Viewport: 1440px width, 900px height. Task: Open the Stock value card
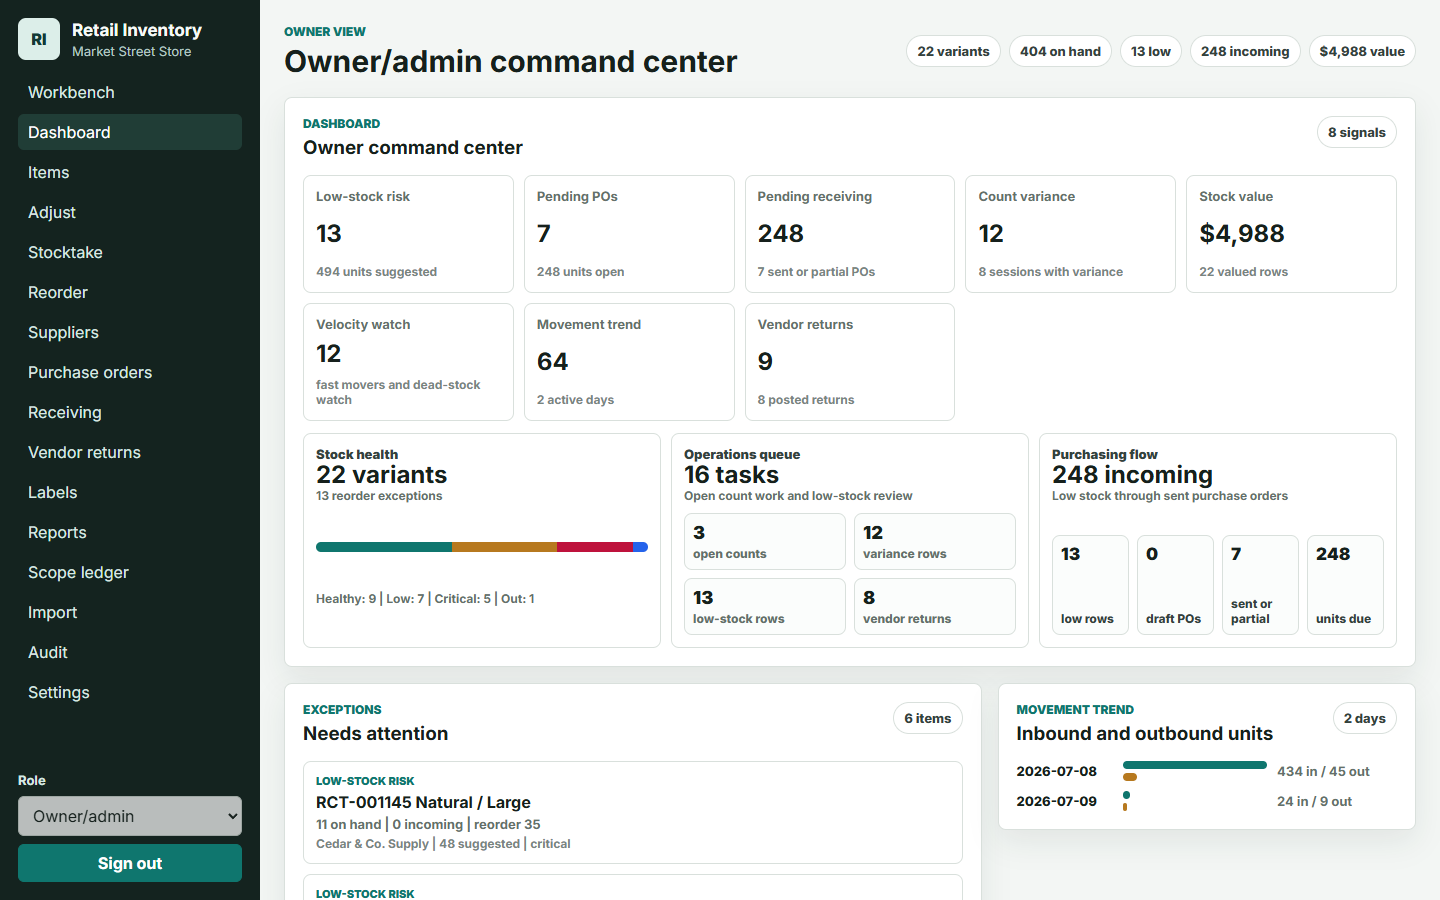1291,234
